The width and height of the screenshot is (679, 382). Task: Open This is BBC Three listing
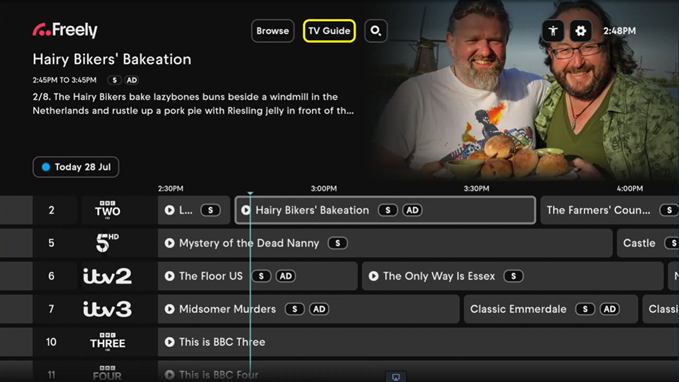tap(418, 342)
